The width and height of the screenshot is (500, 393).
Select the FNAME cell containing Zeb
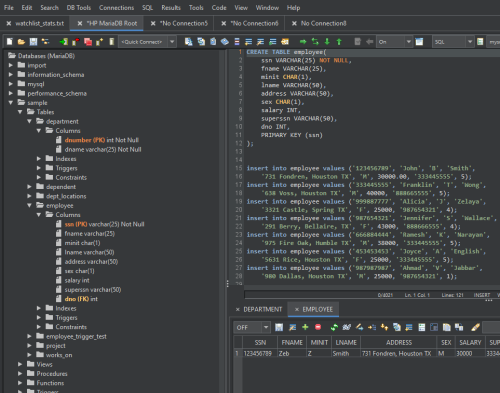click(292, 353)
